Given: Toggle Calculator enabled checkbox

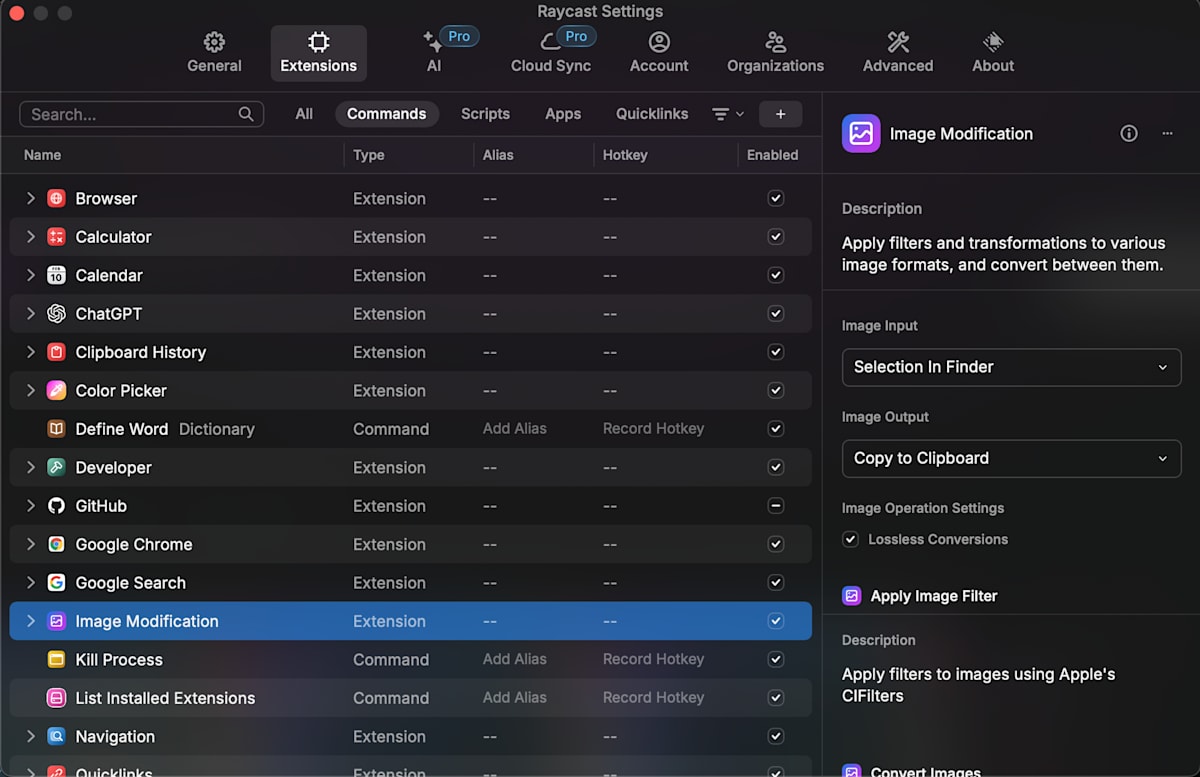Looking at the screenshot, I should pos(775,237).
